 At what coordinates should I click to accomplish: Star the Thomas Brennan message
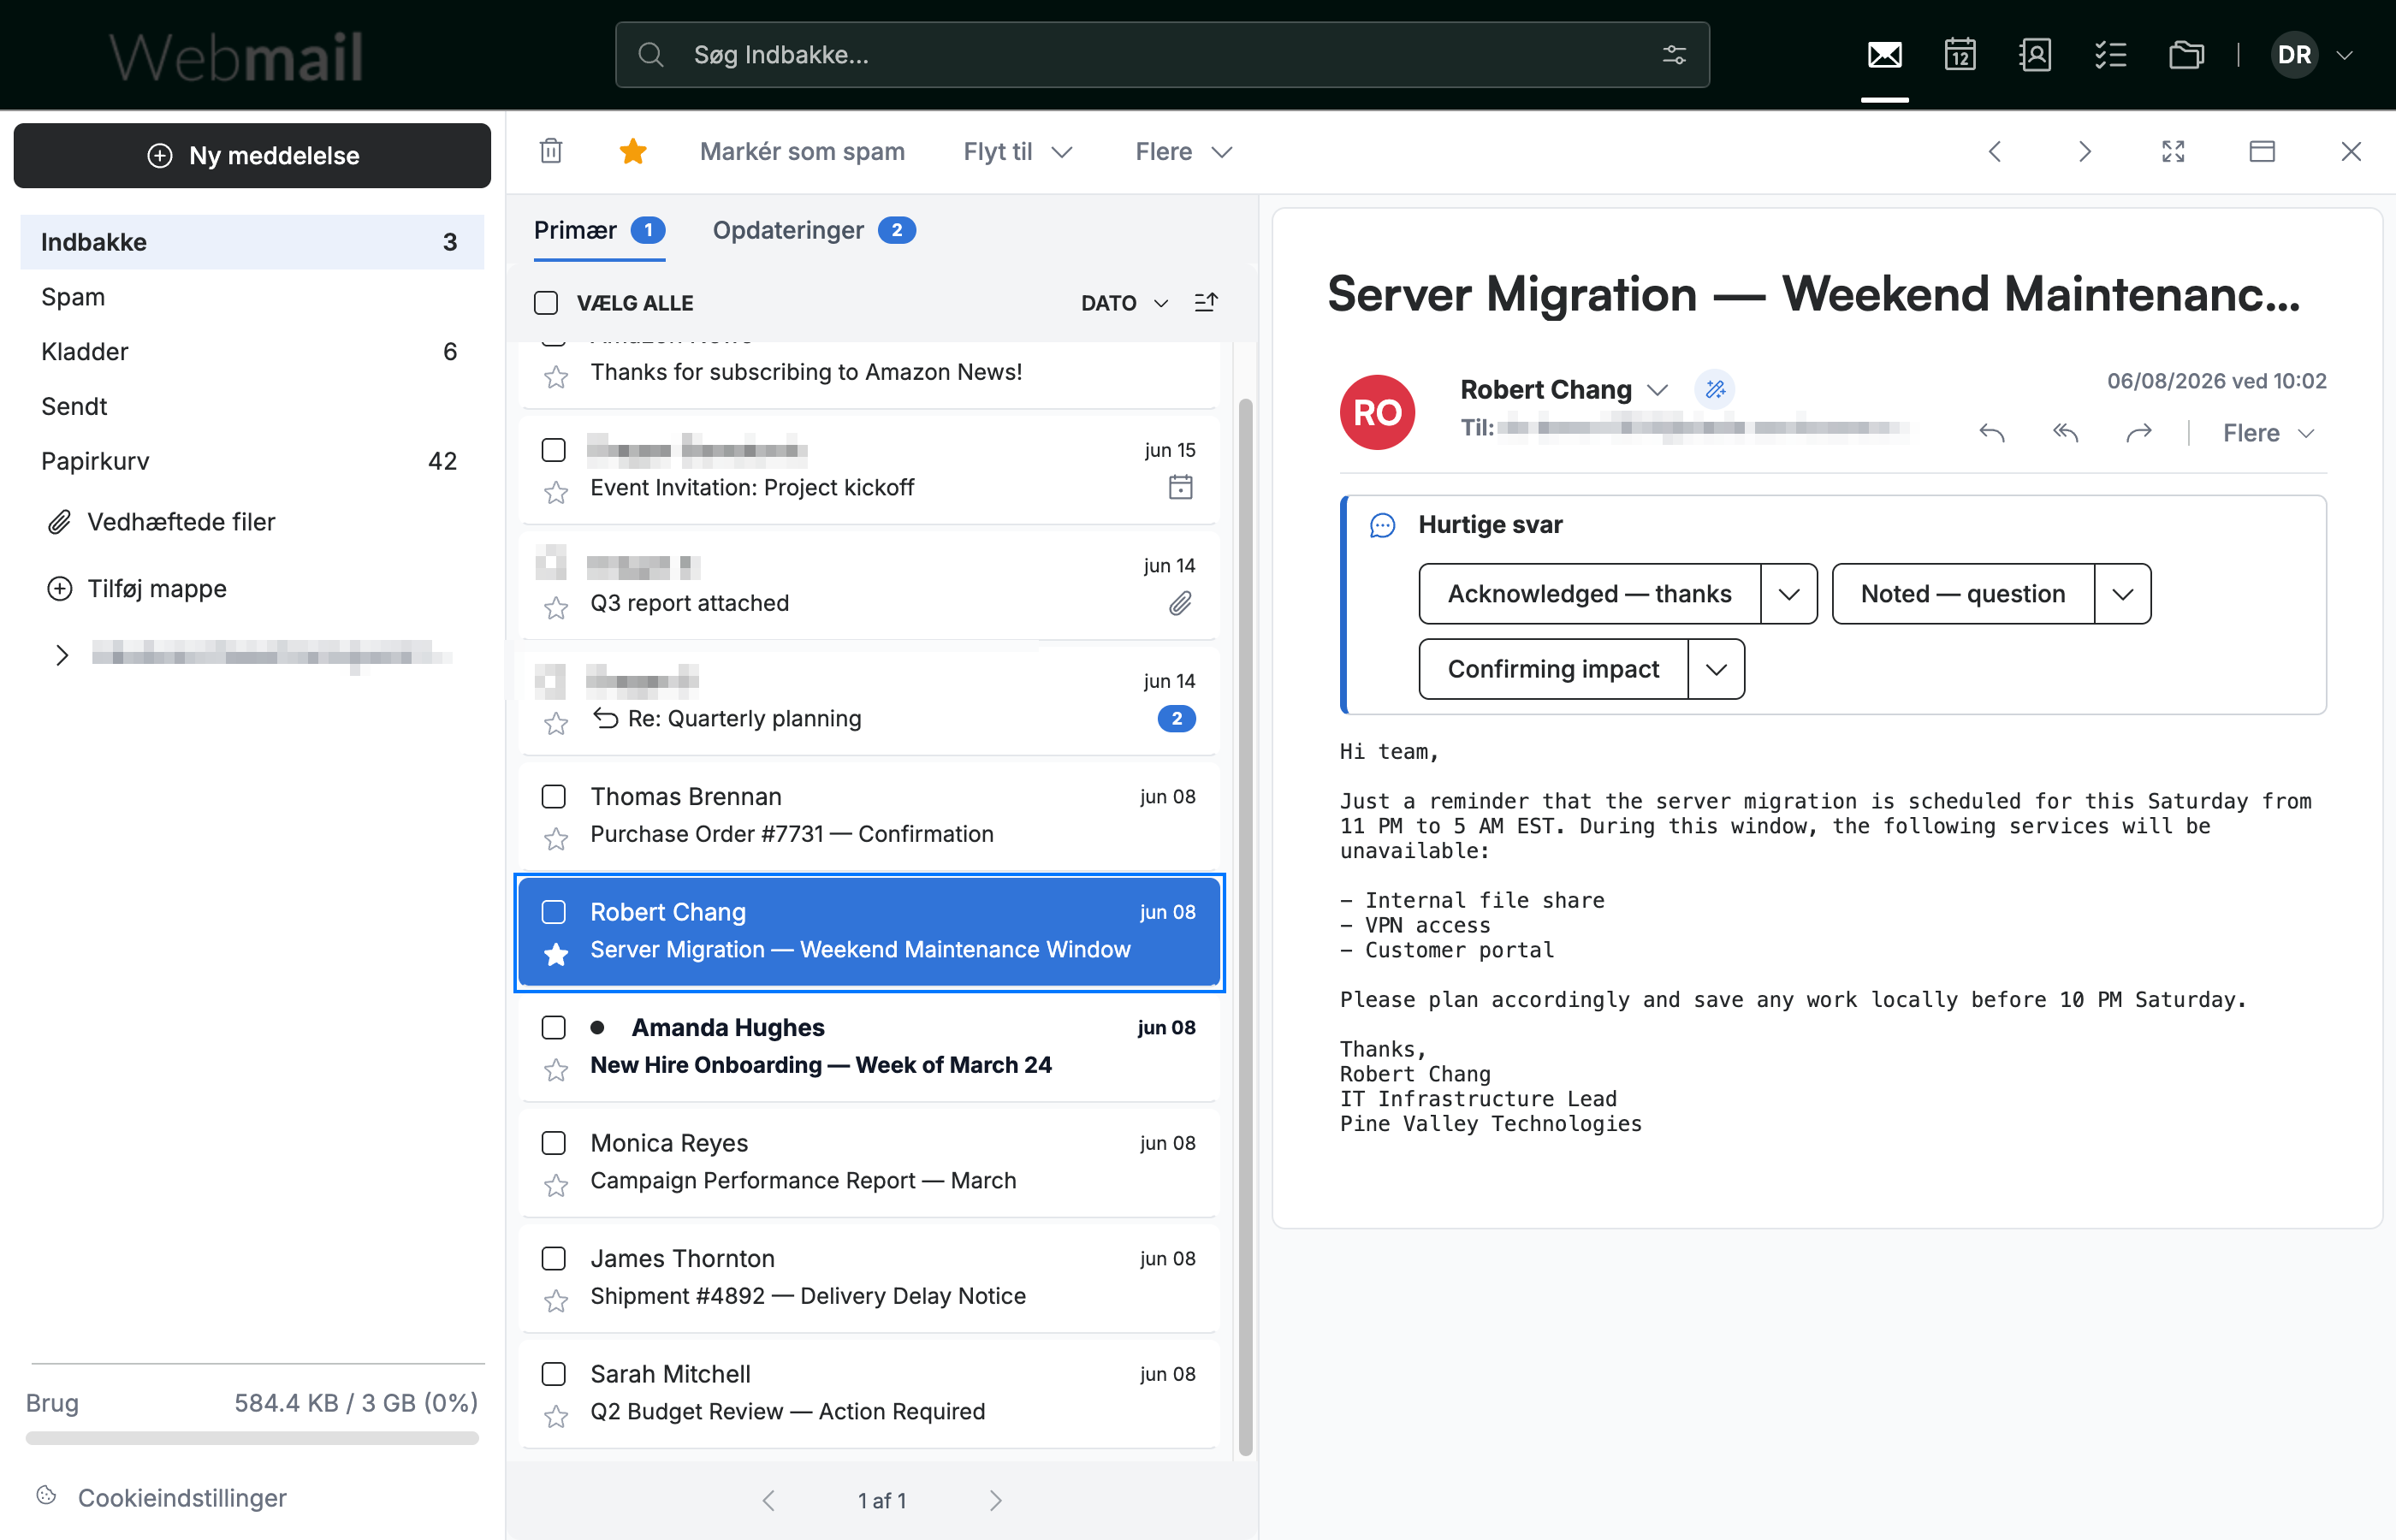tap(556, 838)
